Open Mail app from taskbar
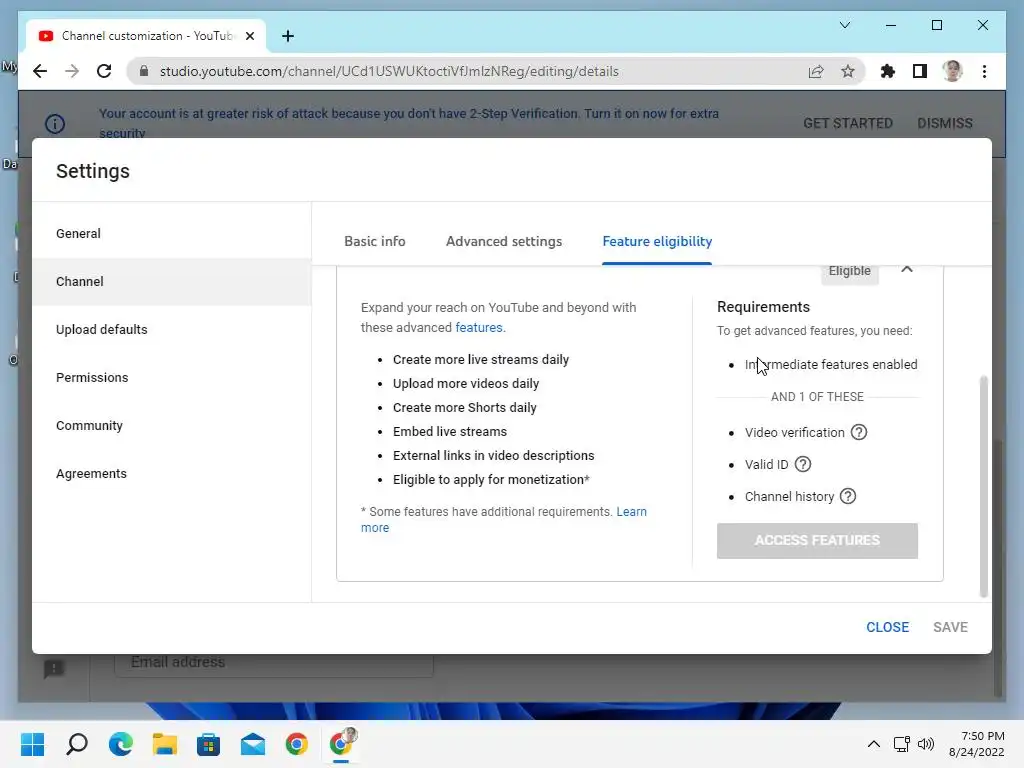This screenshot has height=768, width=1024. coord(253,744)
